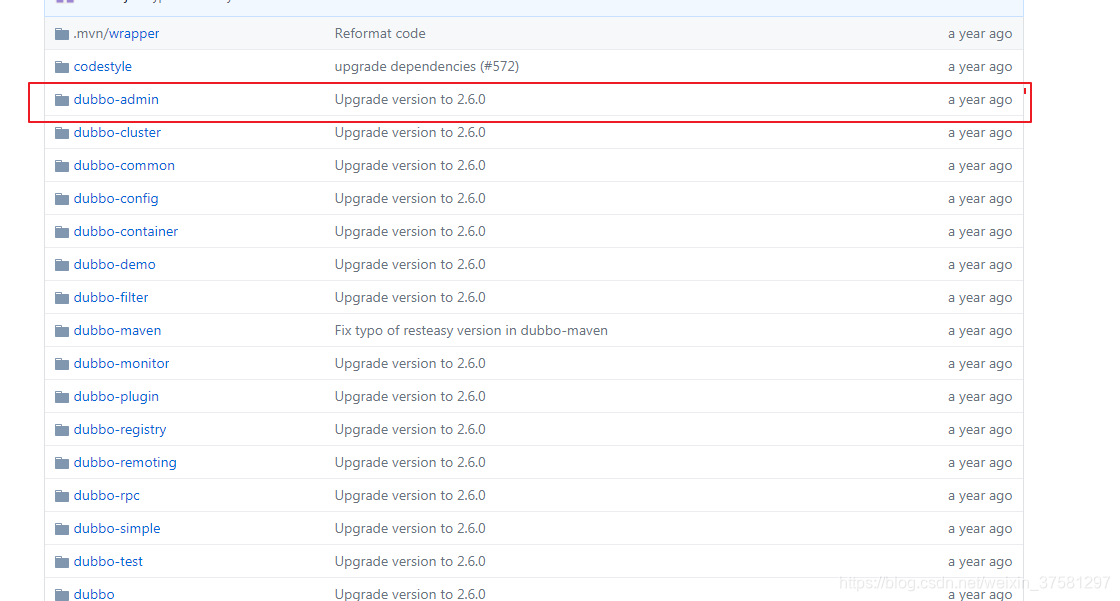Click folder icon beside dubbo-monitor
The image size is (1120, 601).
coord(62,364)
